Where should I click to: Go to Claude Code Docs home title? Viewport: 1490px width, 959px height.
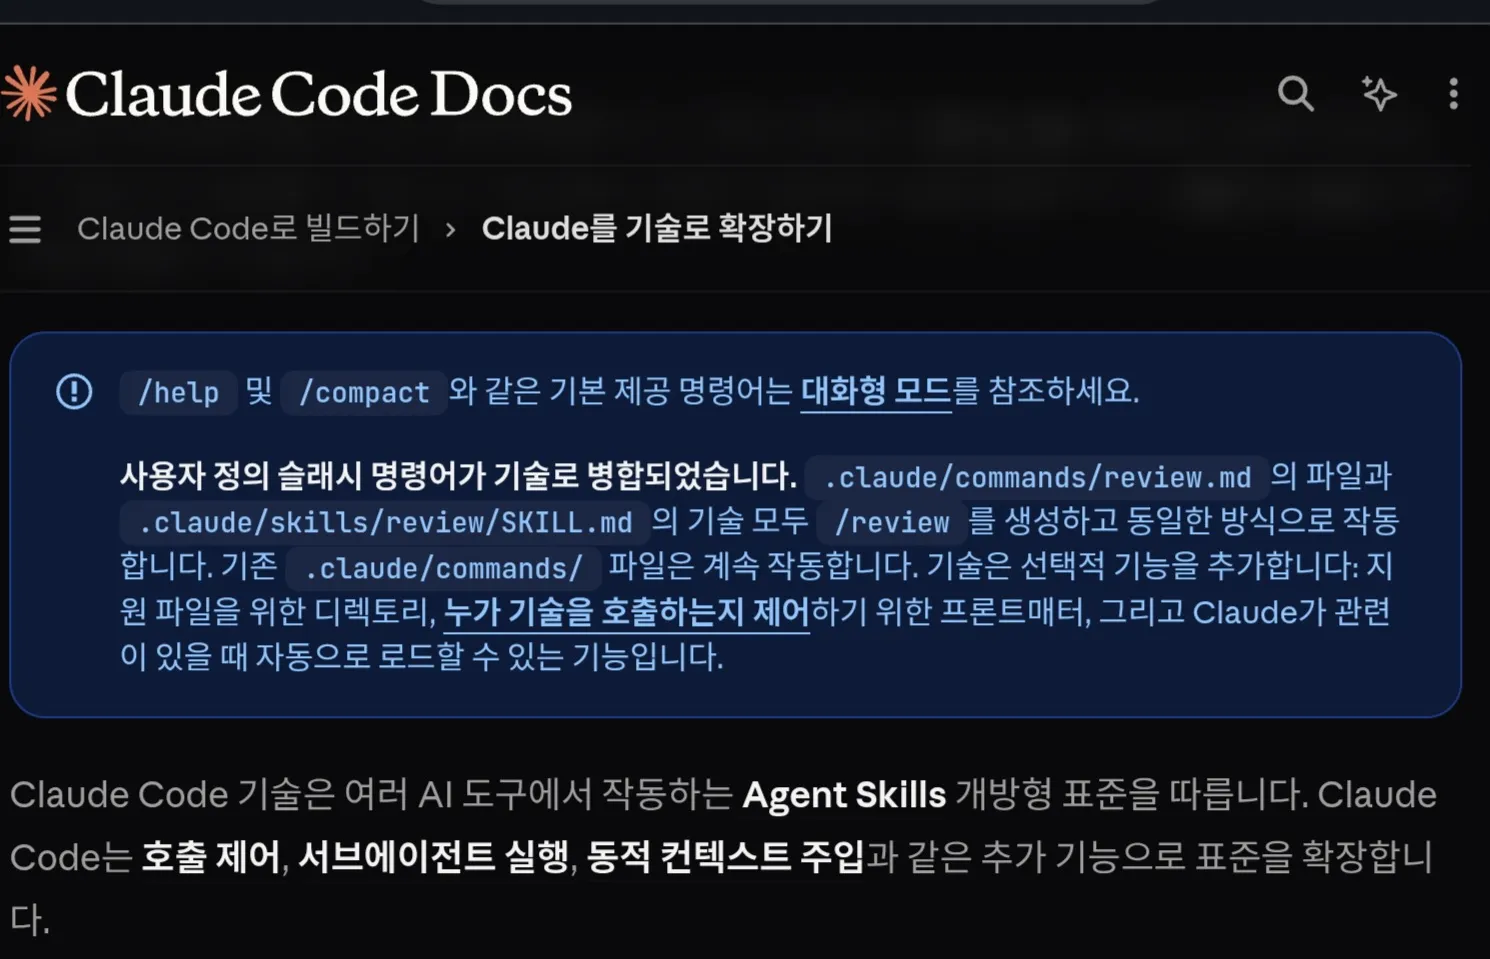(x=318, y=94)
